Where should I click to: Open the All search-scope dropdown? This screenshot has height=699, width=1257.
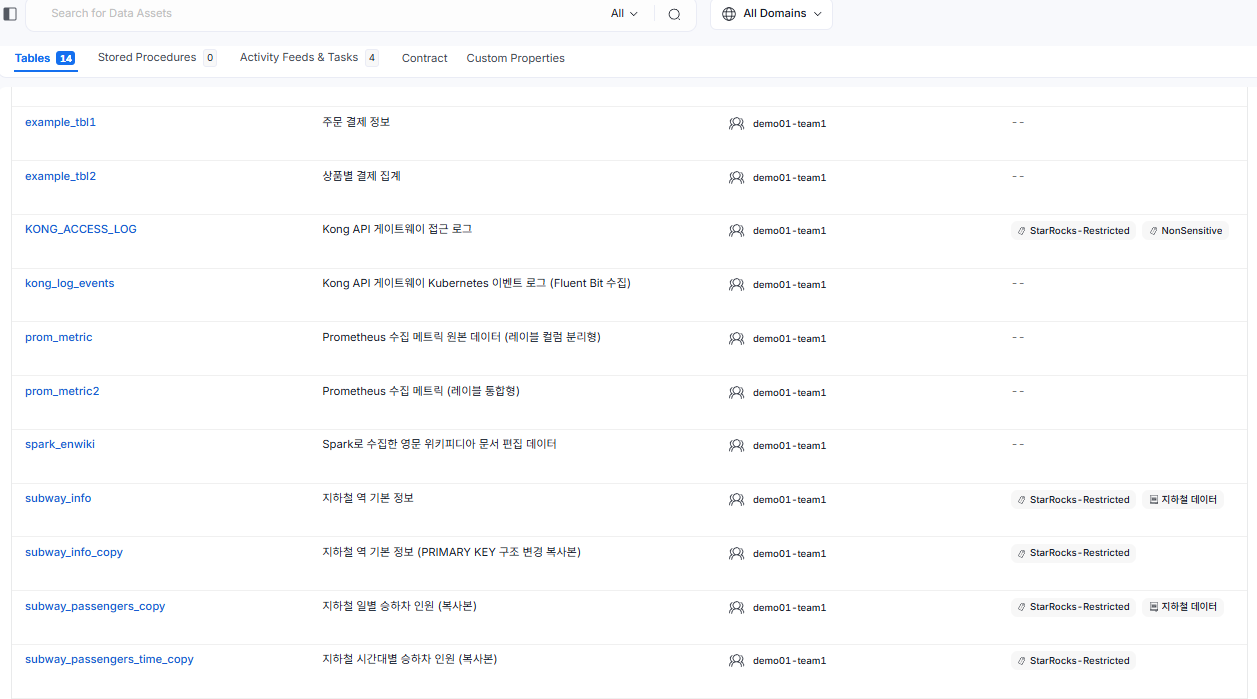(624, 14)
